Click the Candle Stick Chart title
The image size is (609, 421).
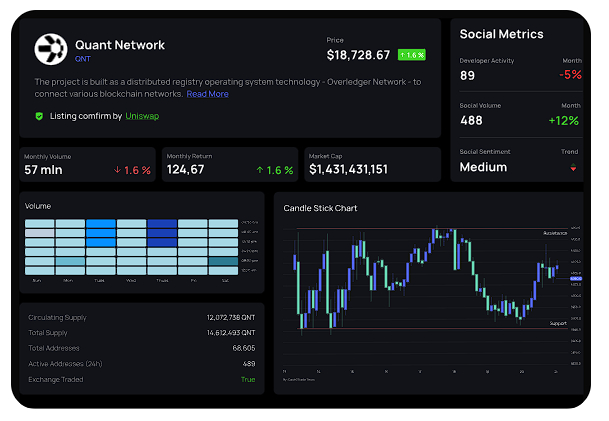pyautogui.click(x=320, y=208)
